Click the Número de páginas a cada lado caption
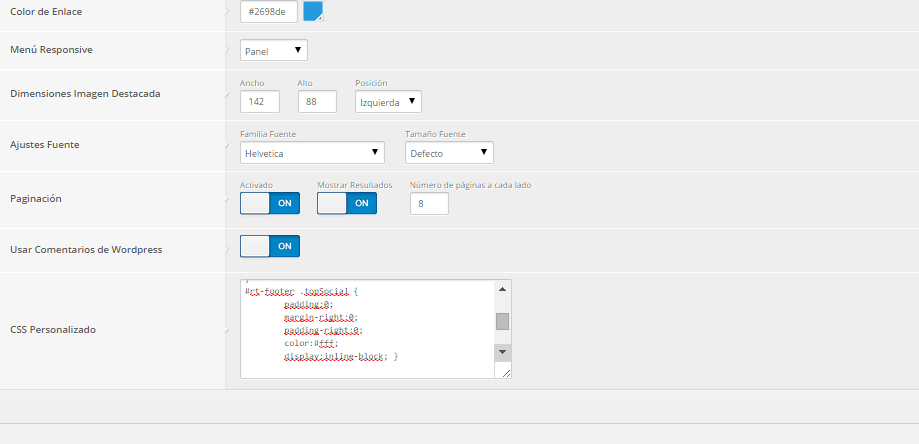Image resolution: width=919 pixels, height=444 pixels. click(471, 185)
